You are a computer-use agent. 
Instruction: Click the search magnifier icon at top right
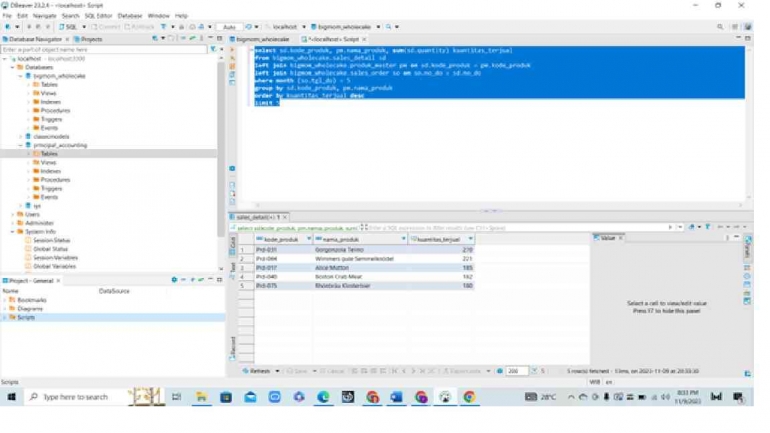[720, 27]
